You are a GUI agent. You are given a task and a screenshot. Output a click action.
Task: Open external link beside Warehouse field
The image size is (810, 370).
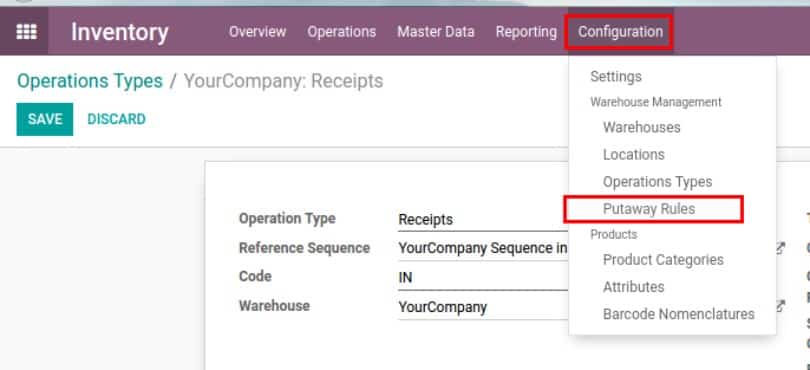click(x=781, y=306)
